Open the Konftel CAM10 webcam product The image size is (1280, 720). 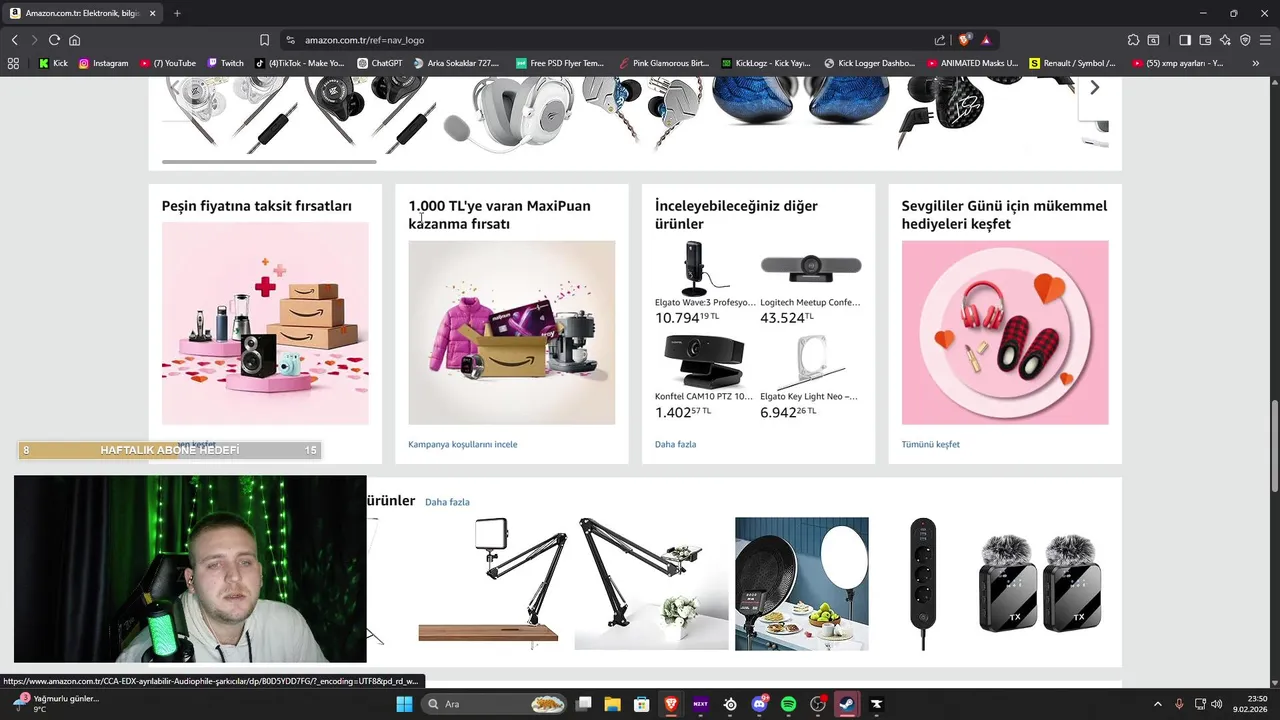[x=705, y=361]
